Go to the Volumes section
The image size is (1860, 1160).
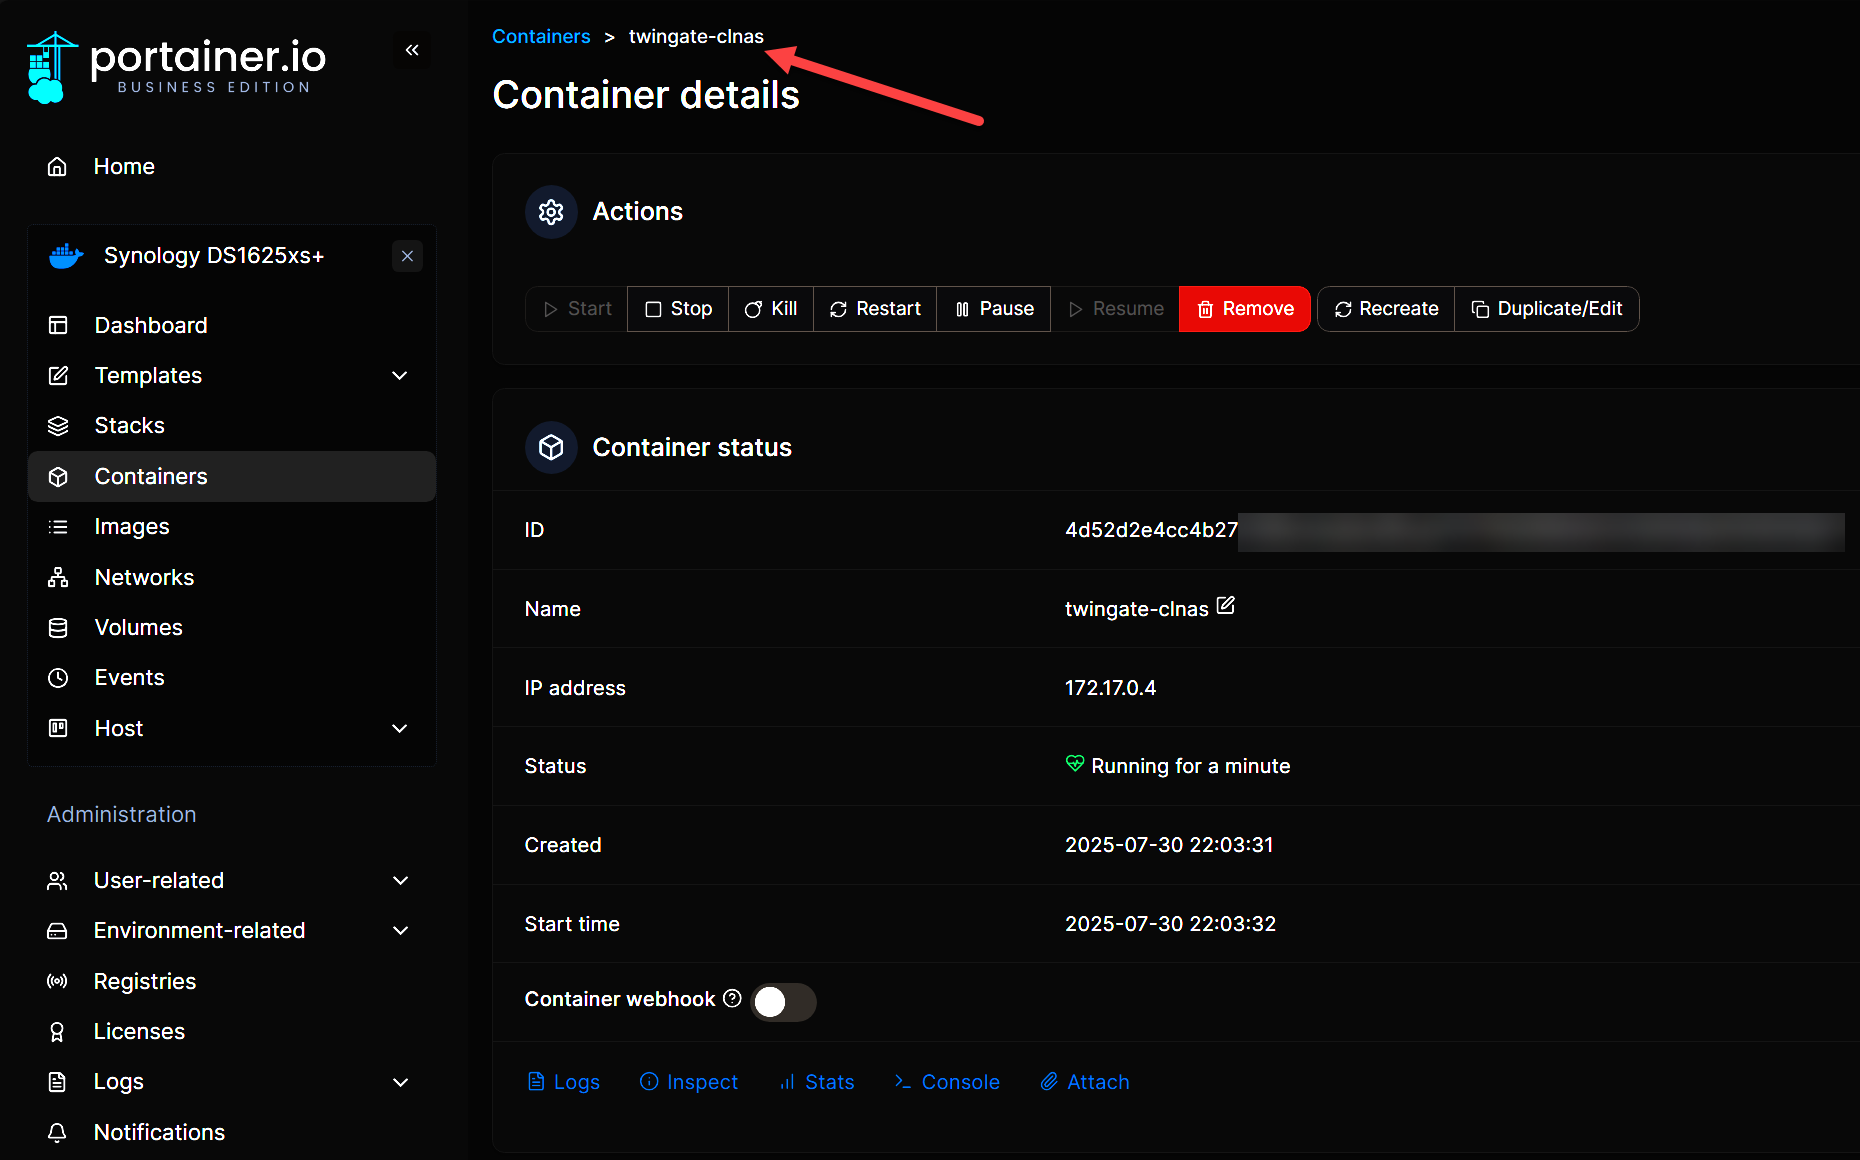point(138,627)
